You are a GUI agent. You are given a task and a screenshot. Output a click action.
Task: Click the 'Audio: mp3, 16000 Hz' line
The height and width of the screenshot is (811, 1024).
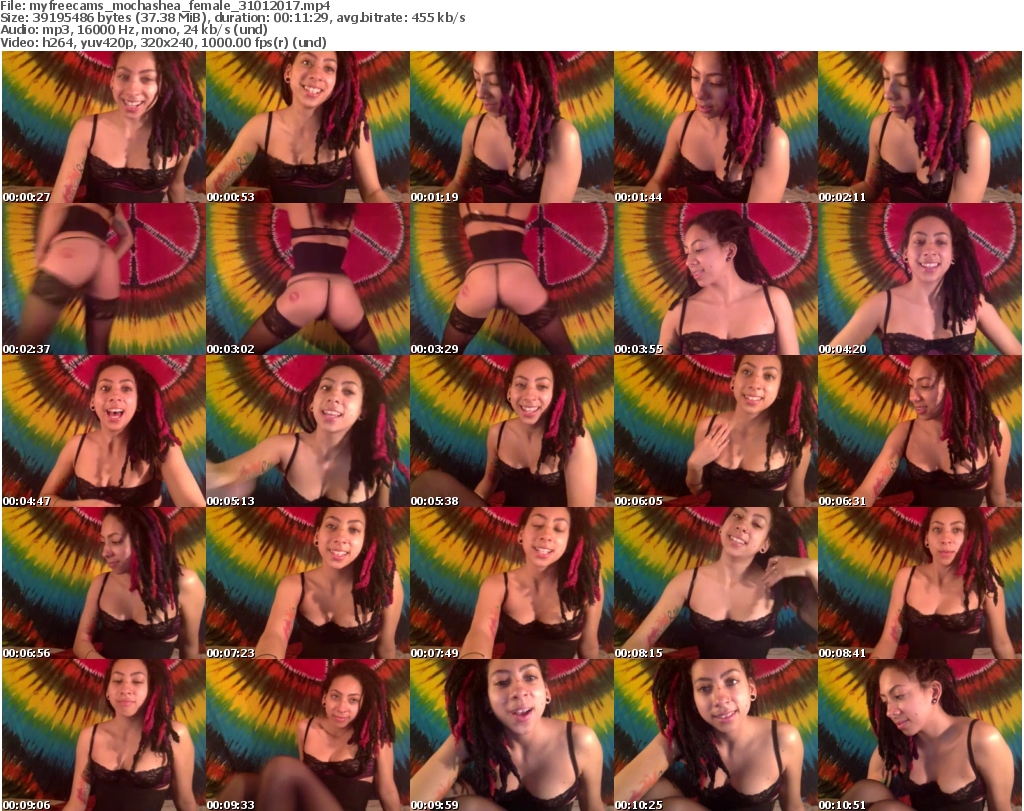[x=134, y=30]
